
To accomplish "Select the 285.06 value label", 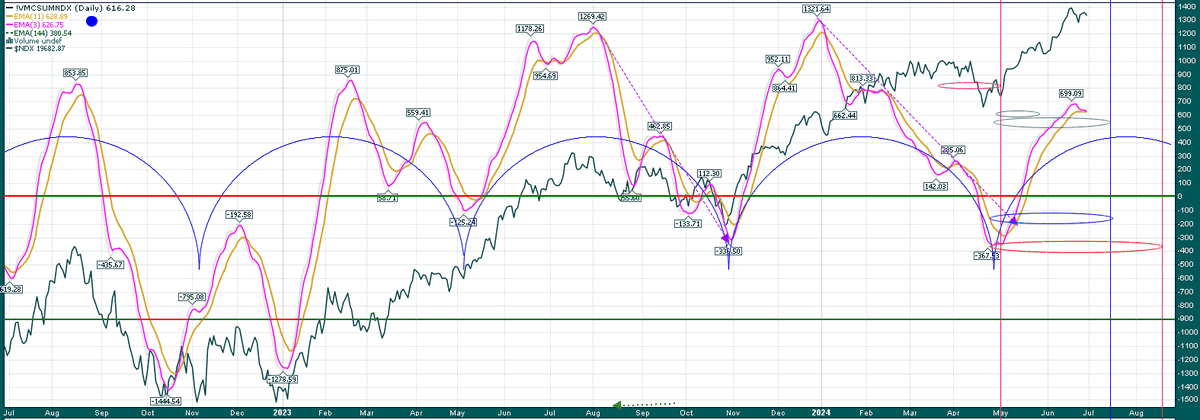I will pyautogui.click(x=952, y=150).
